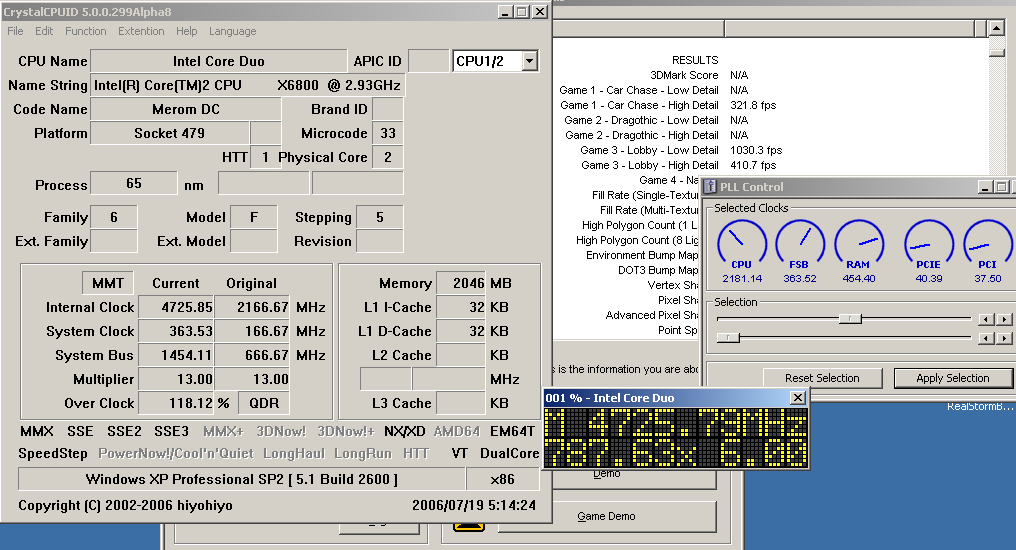Click lower slider's left arrow stepper
Viewport: 1016px width, 550px height.
click(x=986, y=338)
